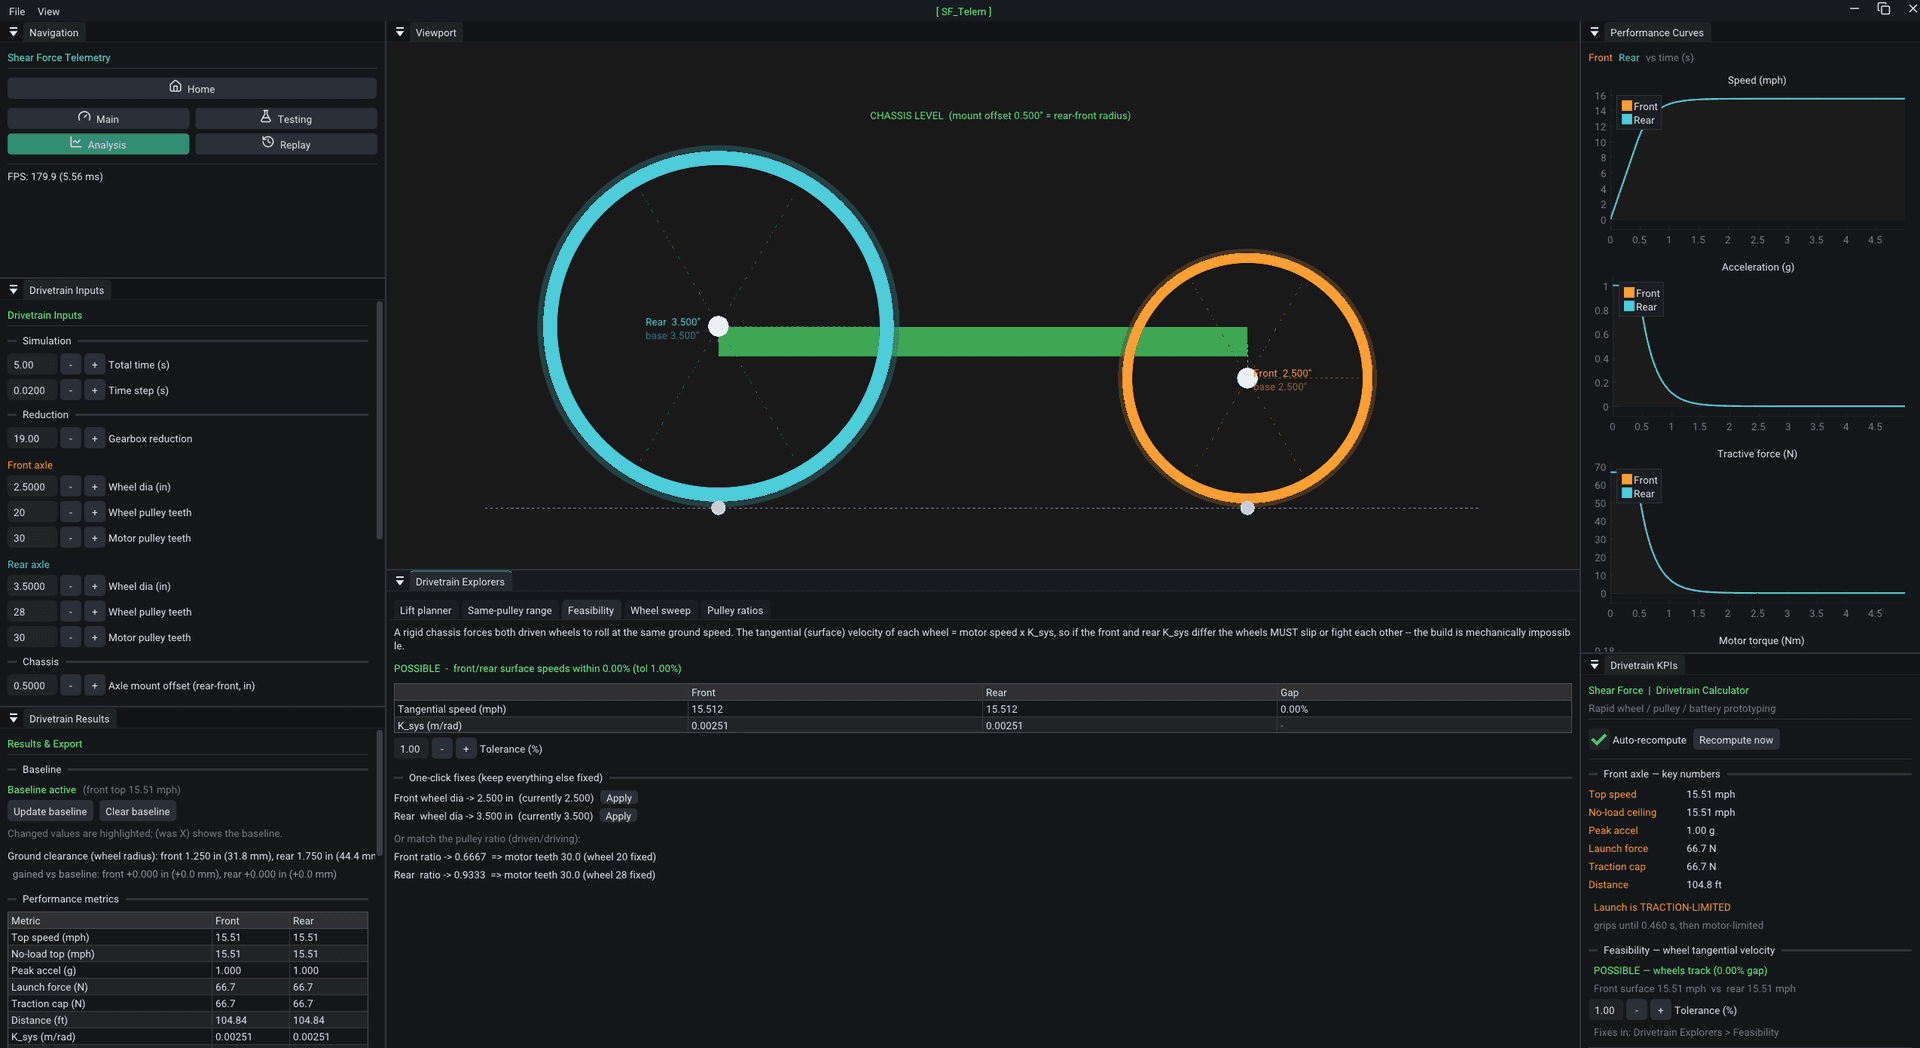
Task: Collapse the Viewport panel
Action: tap(400, 32)
